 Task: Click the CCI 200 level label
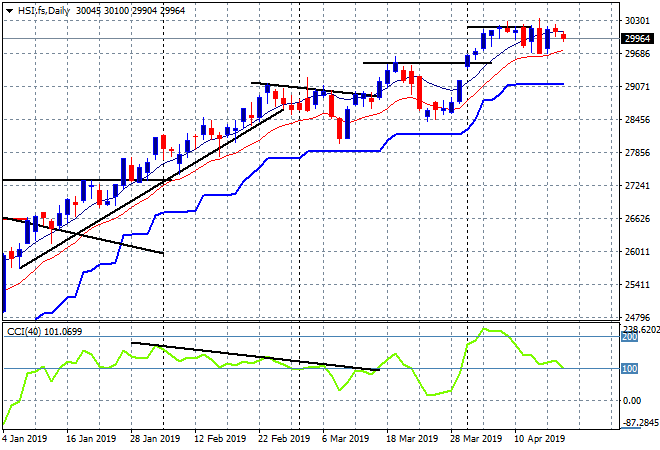pos(631,338)
